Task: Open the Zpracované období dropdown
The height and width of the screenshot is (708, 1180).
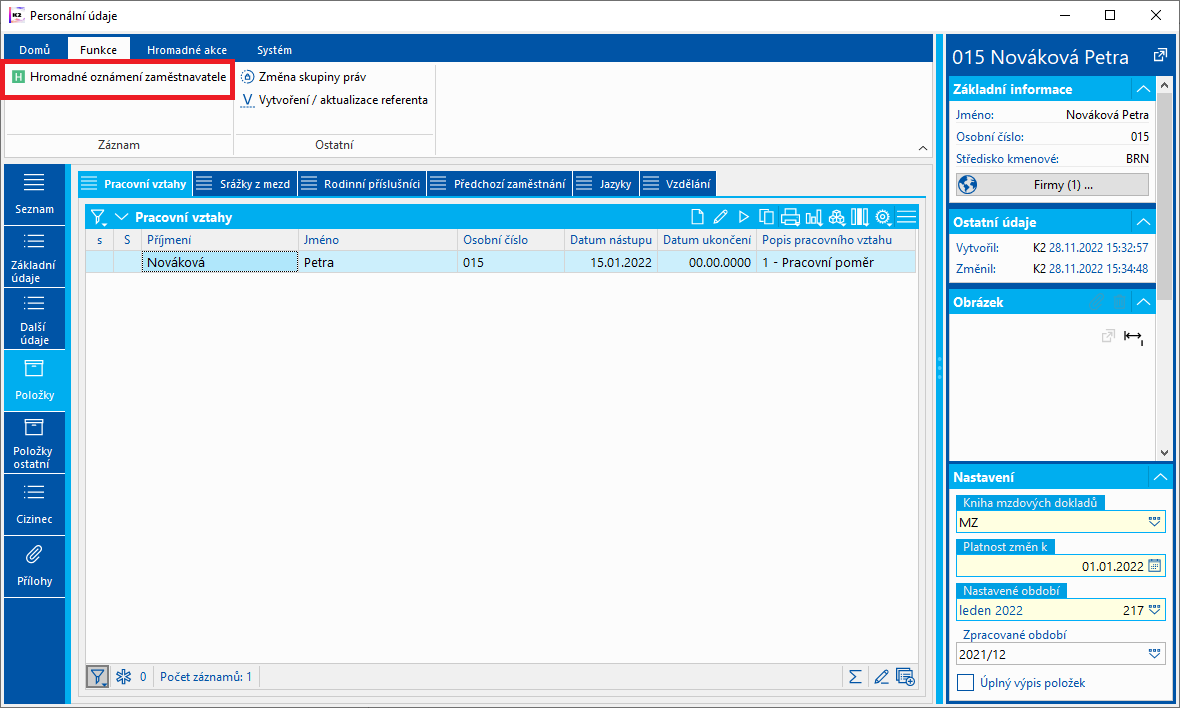Action: (1154, 654)
